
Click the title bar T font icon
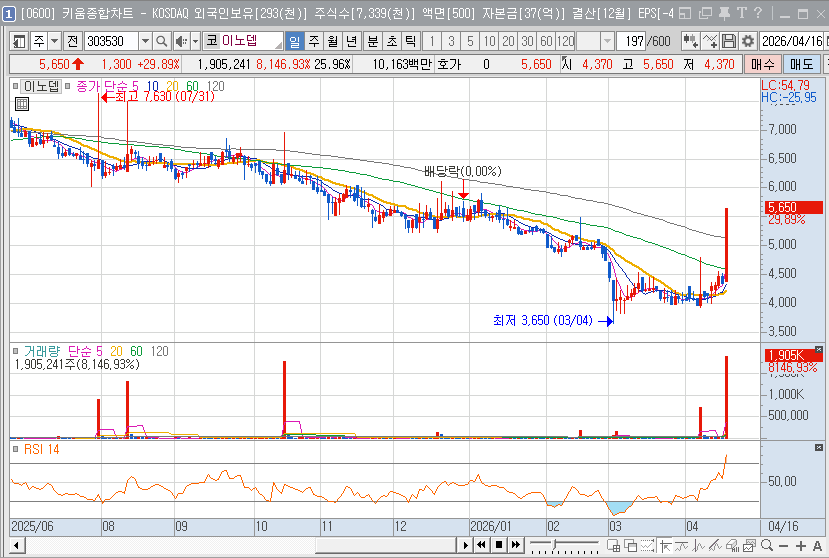click(742, 13)
